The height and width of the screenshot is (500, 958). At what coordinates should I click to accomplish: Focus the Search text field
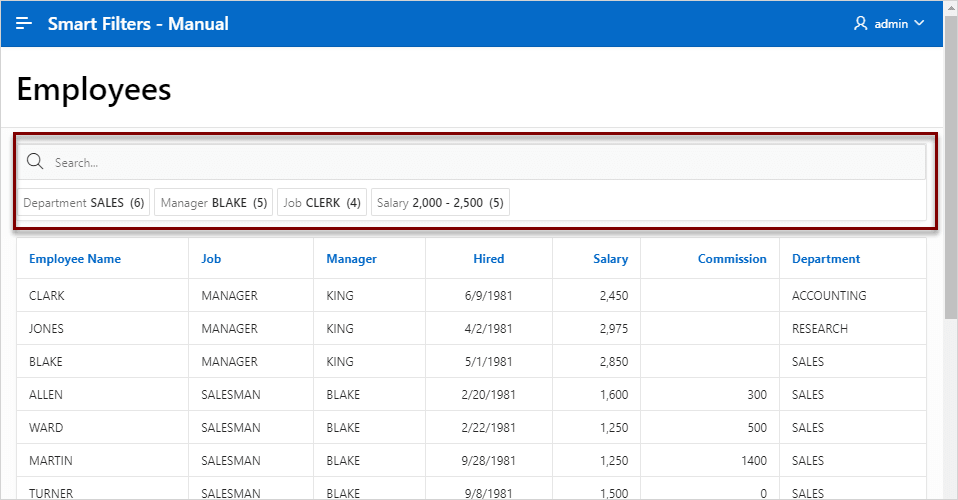(471, 162)
